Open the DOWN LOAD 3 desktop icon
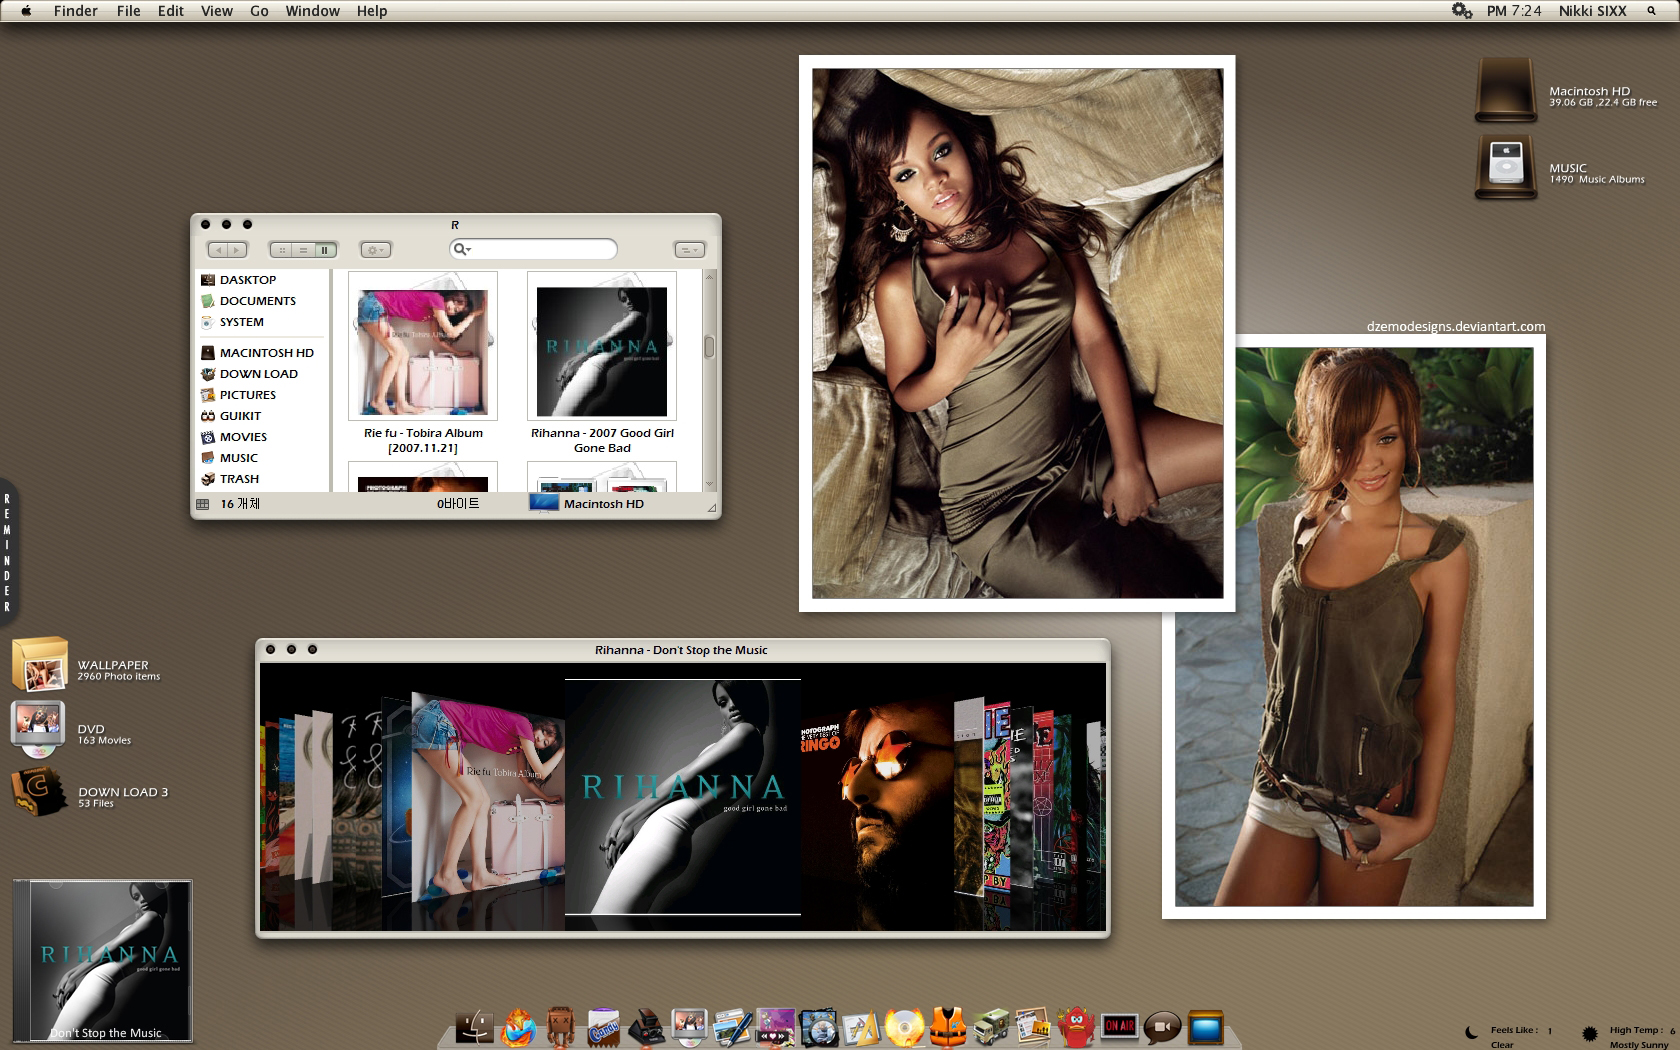This screenshot has height=1050, width=1680. 38,793
